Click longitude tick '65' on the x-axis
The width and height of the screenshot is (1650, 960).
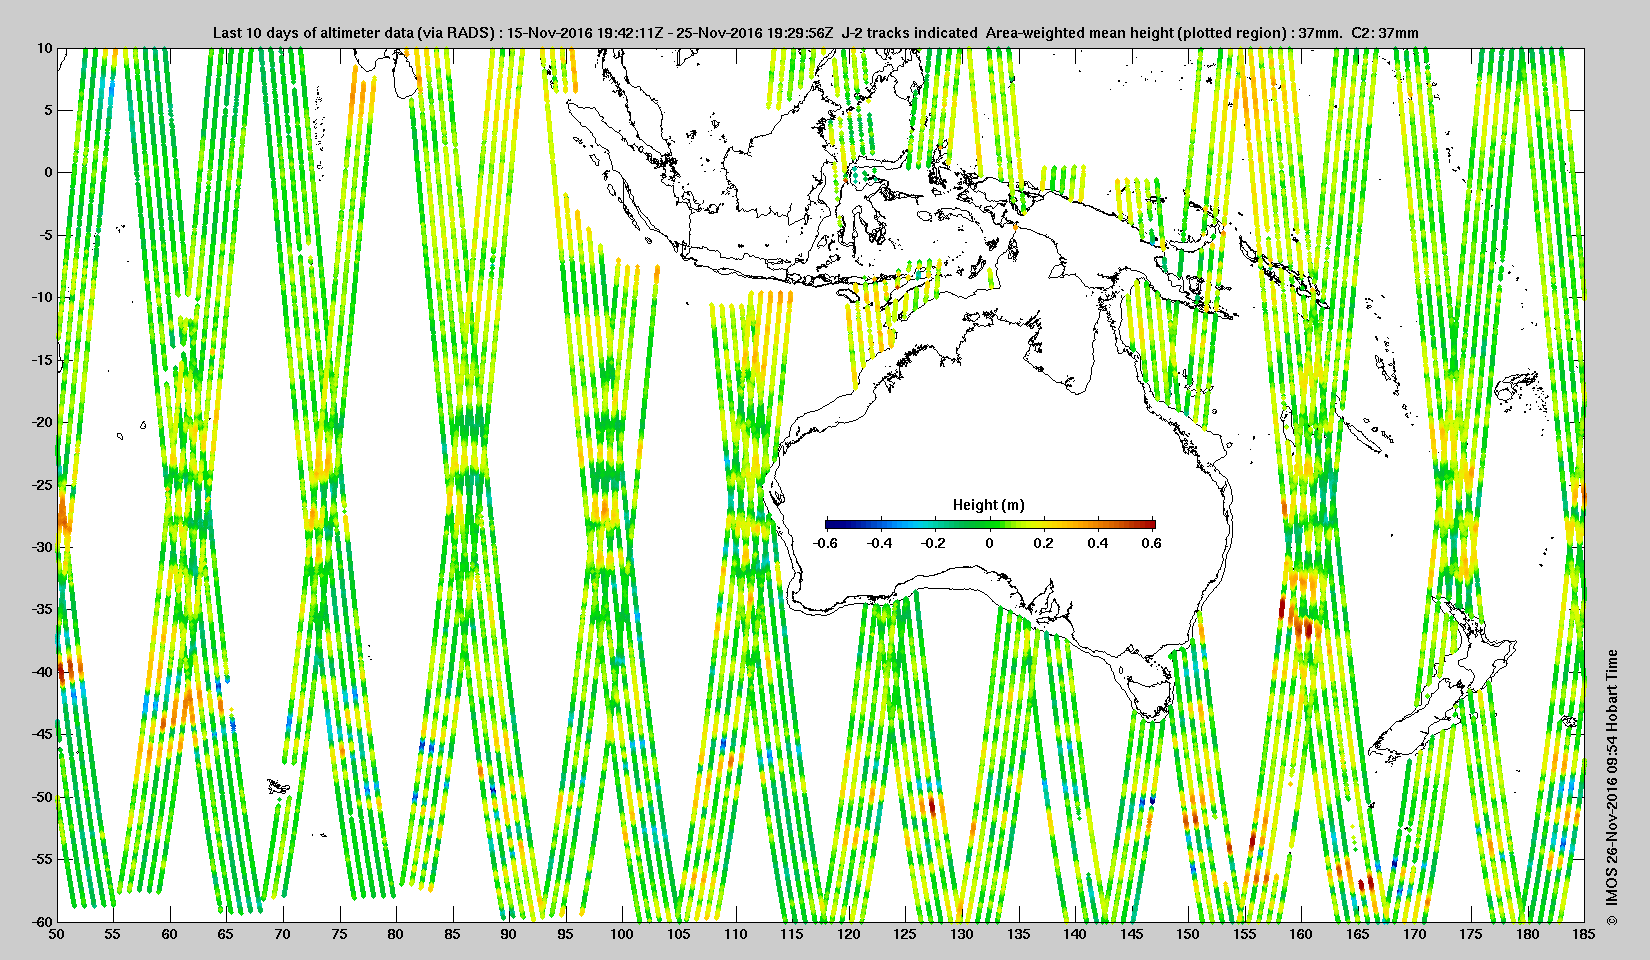[226, 935]
